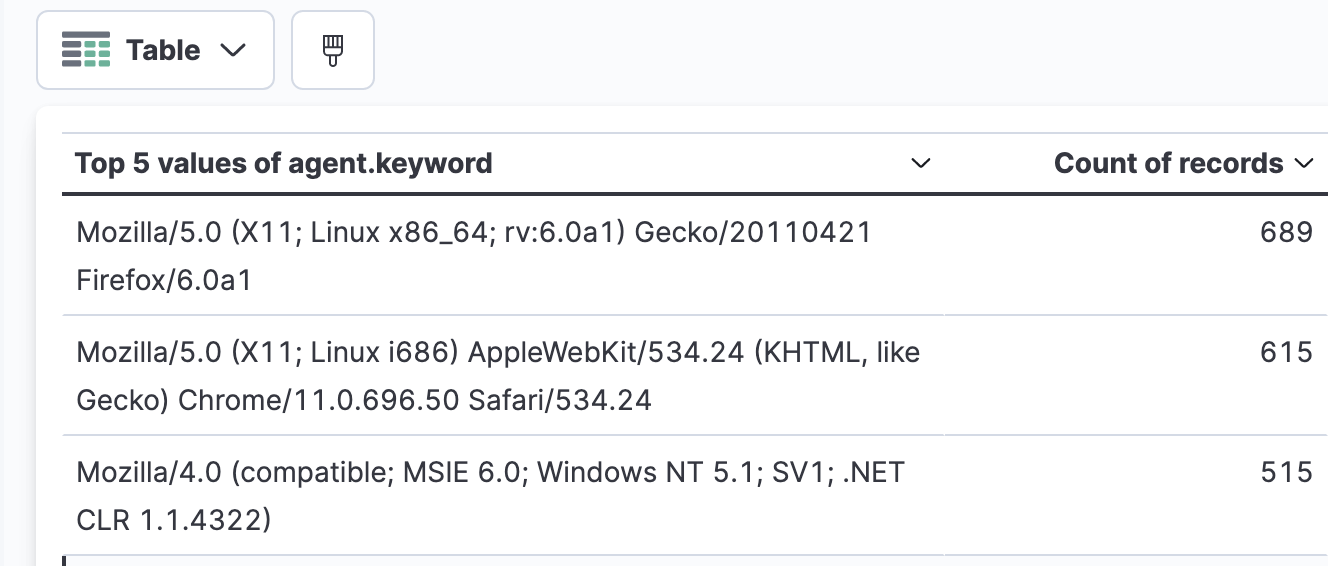Click the table grid visualization icon
Image resolution: width=1328 pixels, height=566 pixels.
(x=86, y=50)
